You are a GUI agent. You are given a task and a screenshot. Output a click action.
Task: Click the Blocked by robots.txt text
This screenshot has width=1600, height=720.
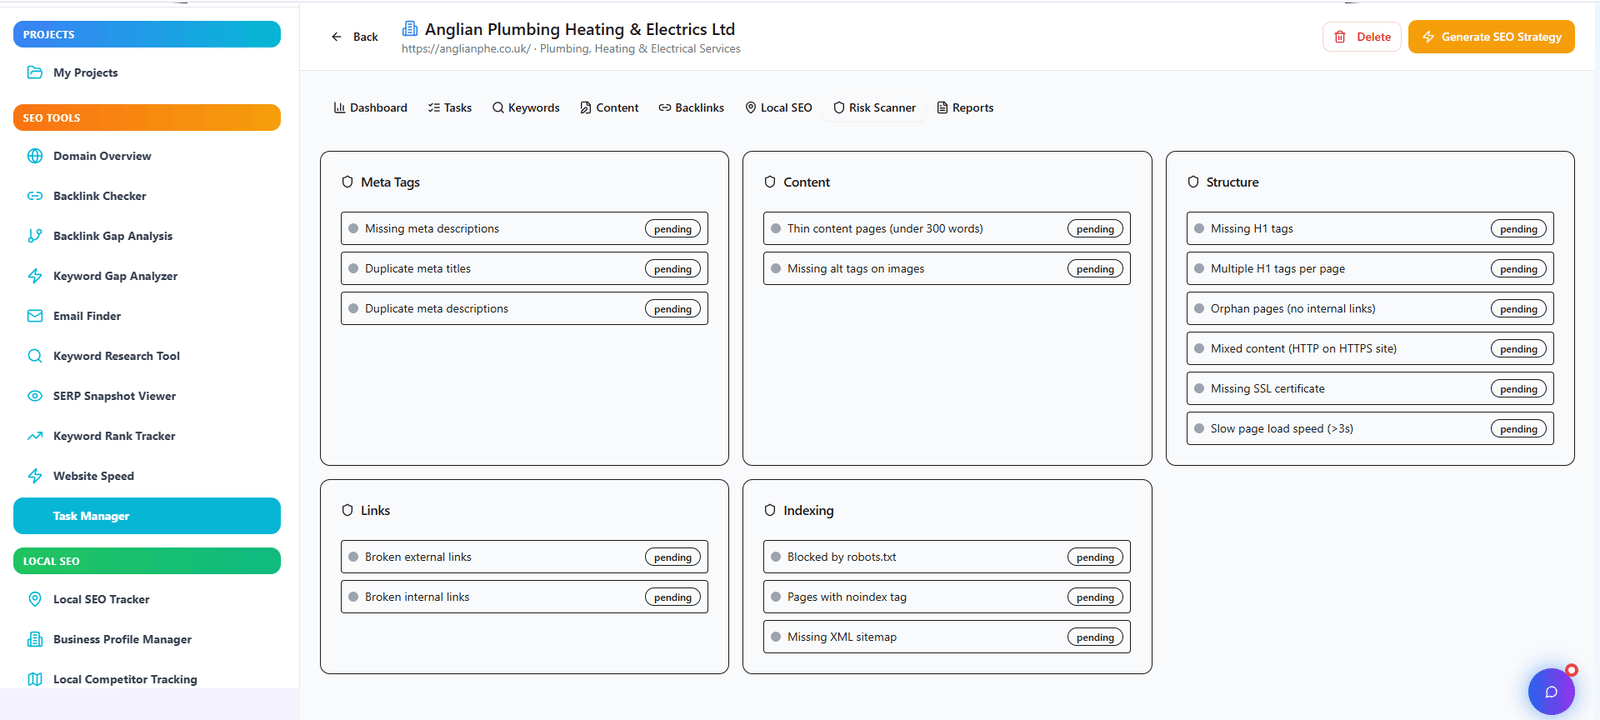click(842, 557)
